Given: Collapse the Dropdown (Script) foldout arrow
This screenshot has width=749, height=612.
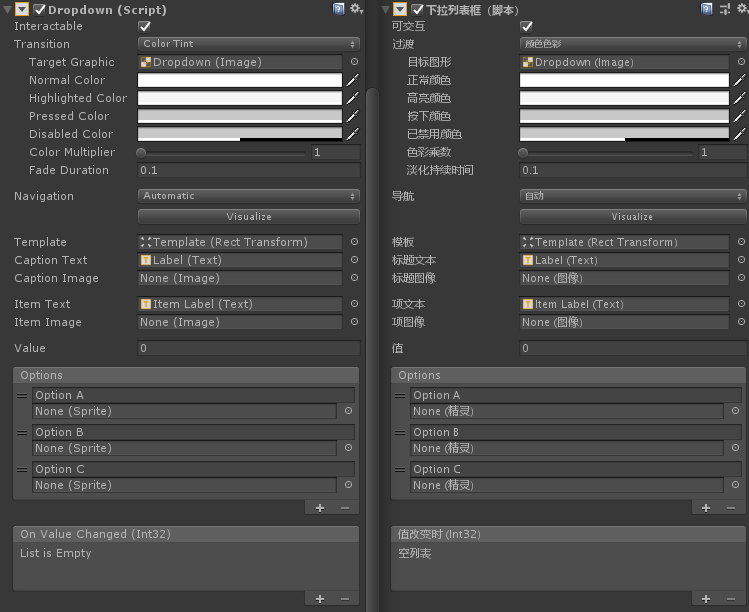Looking at the screenshot, I should click(x=7, y=10).
